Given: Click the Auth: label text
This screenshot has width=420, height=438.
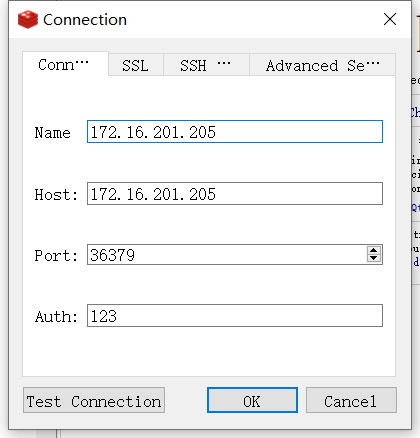Looking at the screenshot, I should [x=56, y=316].
